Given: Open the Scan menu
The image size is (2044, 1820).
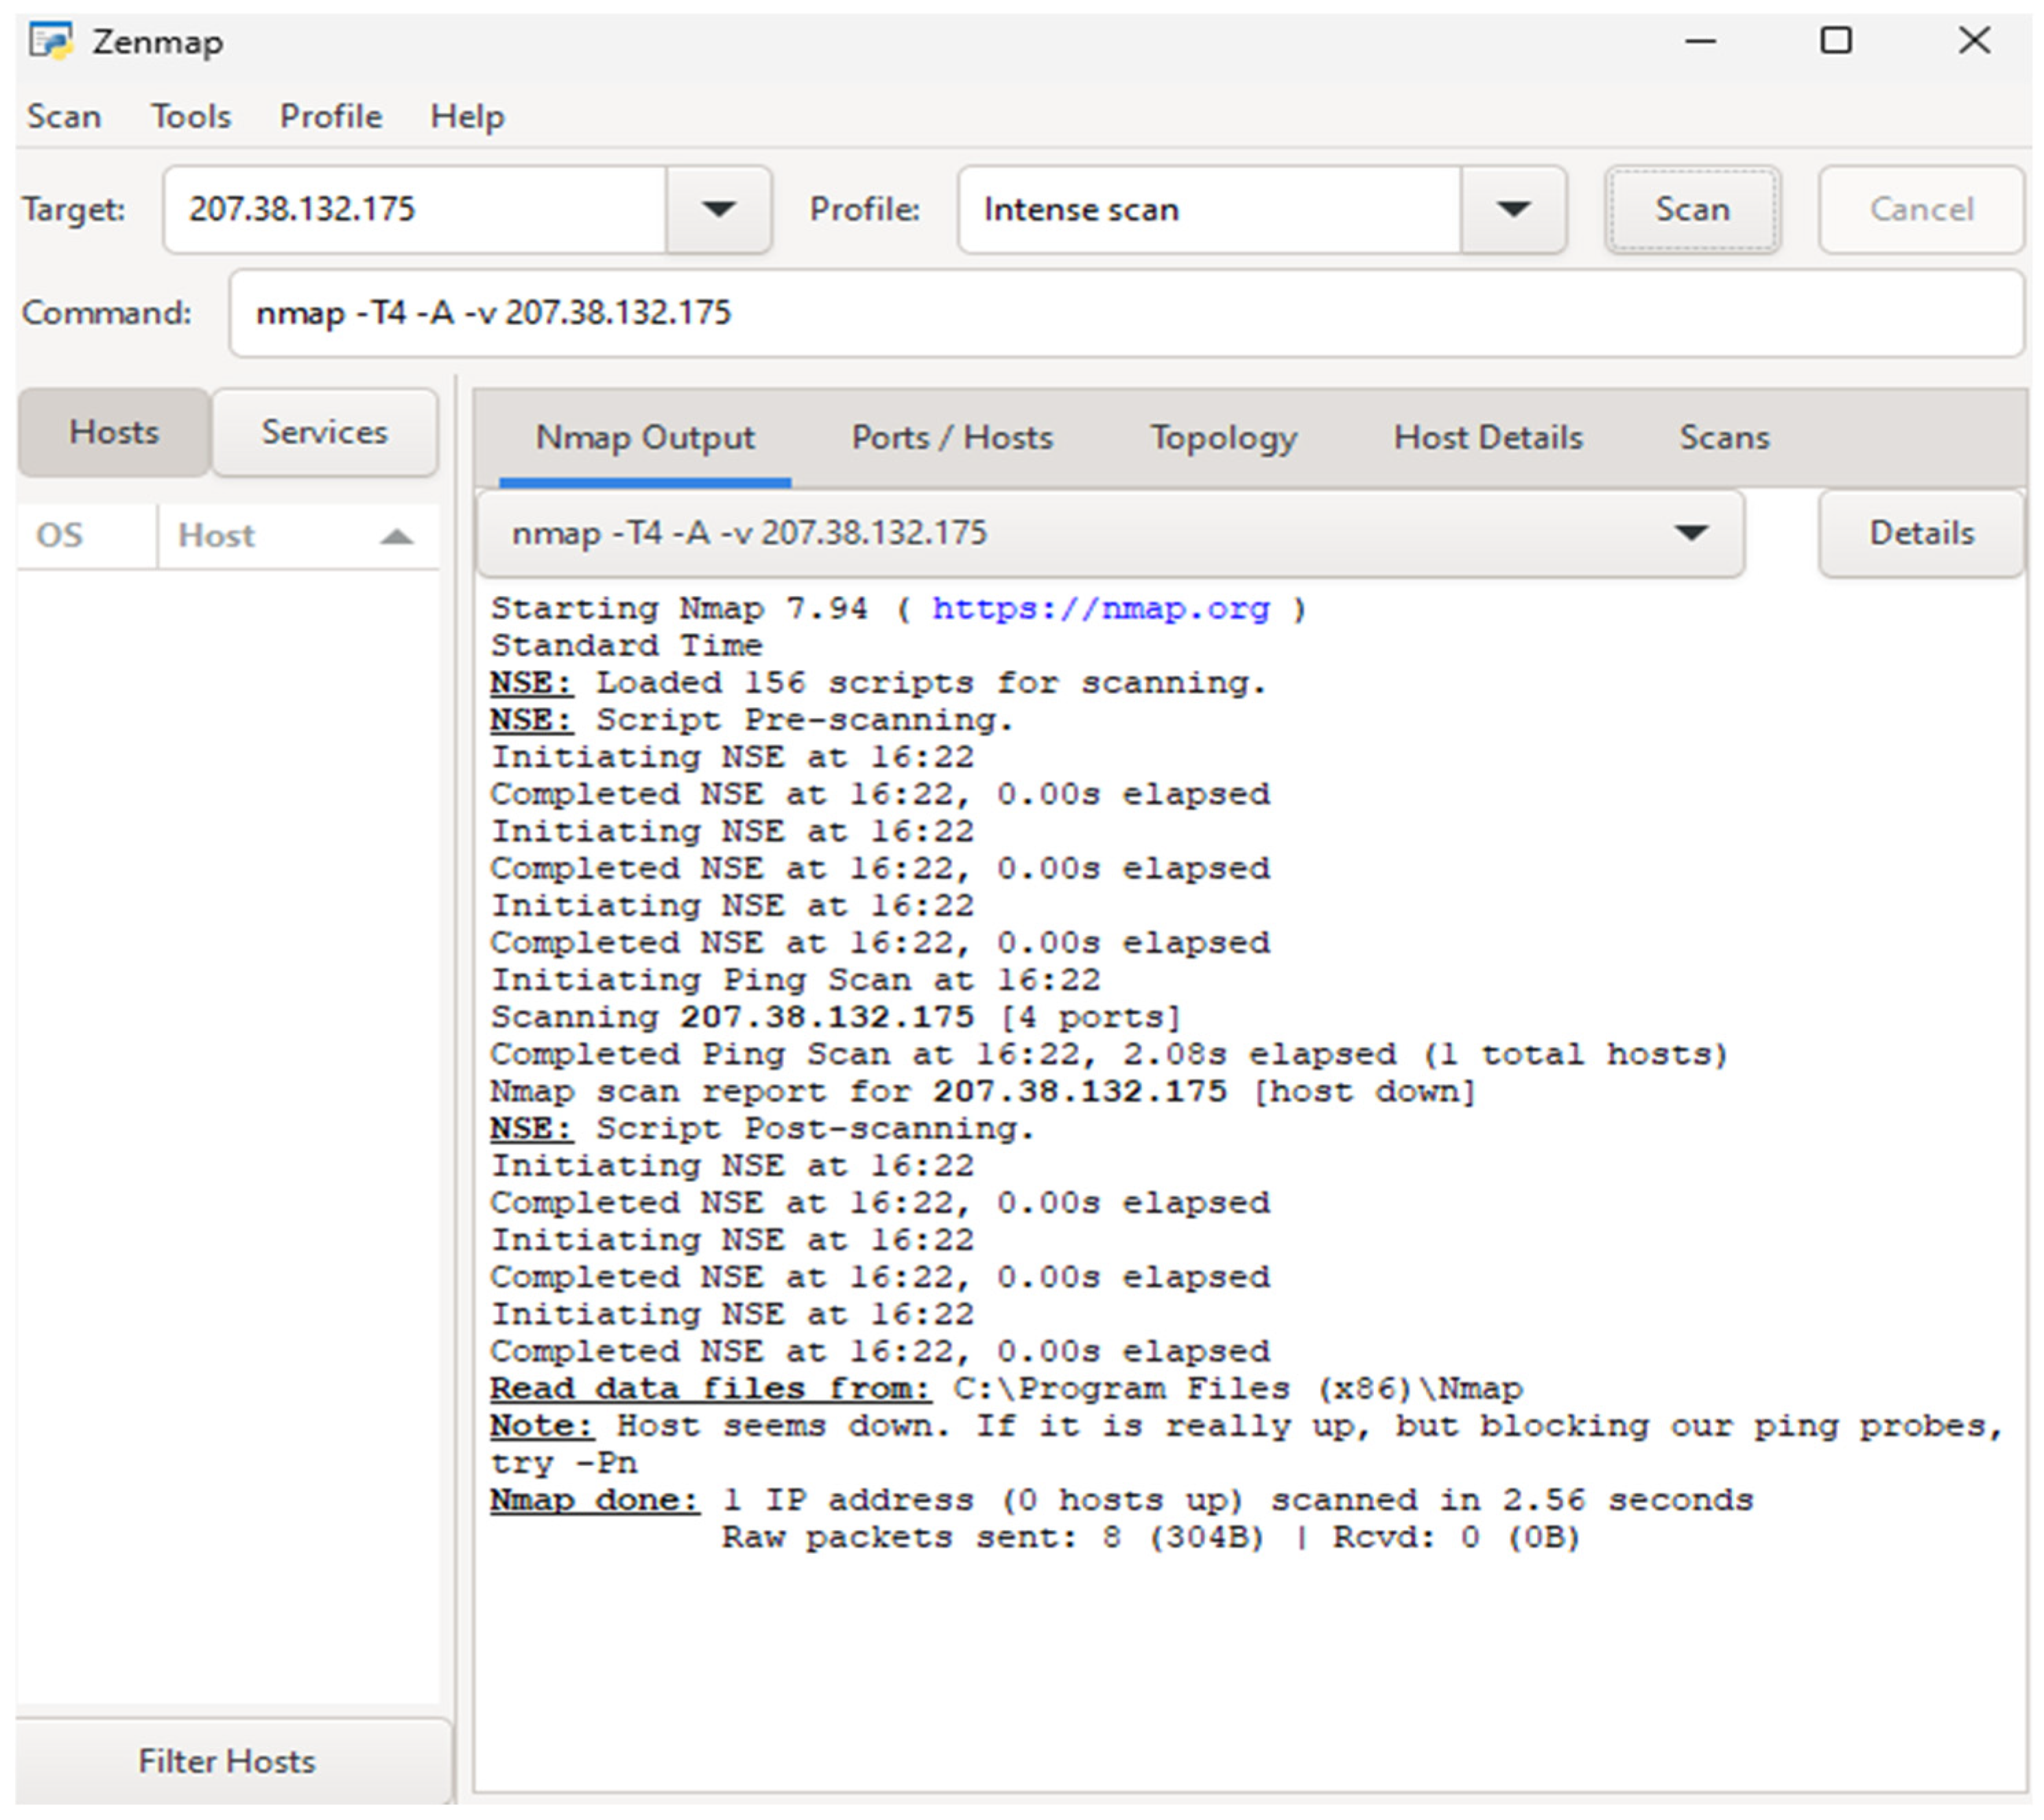Looking at the screenshot, I should (64, 117).
